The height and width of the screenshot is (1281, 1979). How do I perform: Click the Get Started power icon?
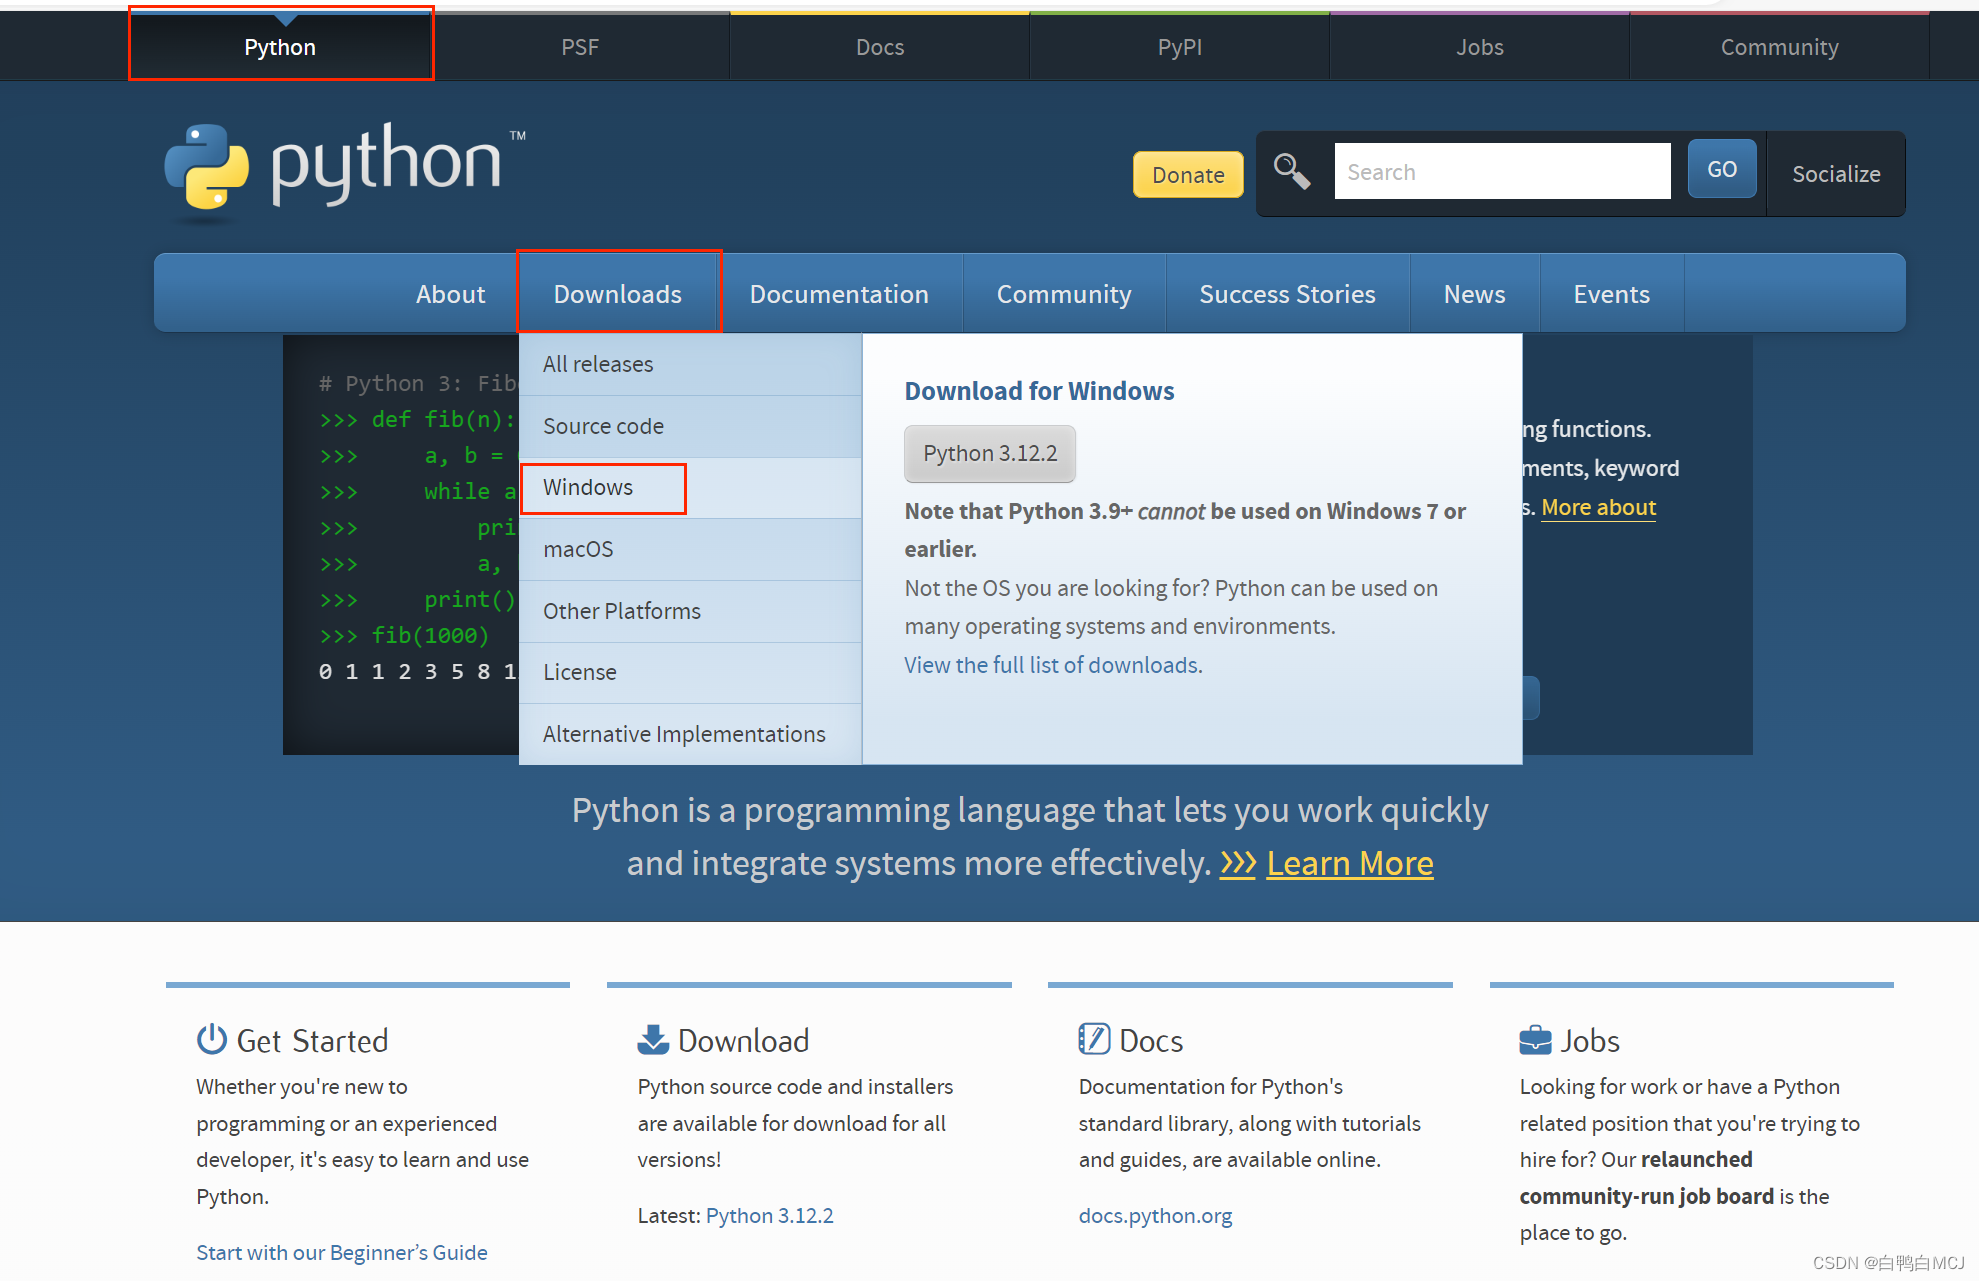point(211,1040)
